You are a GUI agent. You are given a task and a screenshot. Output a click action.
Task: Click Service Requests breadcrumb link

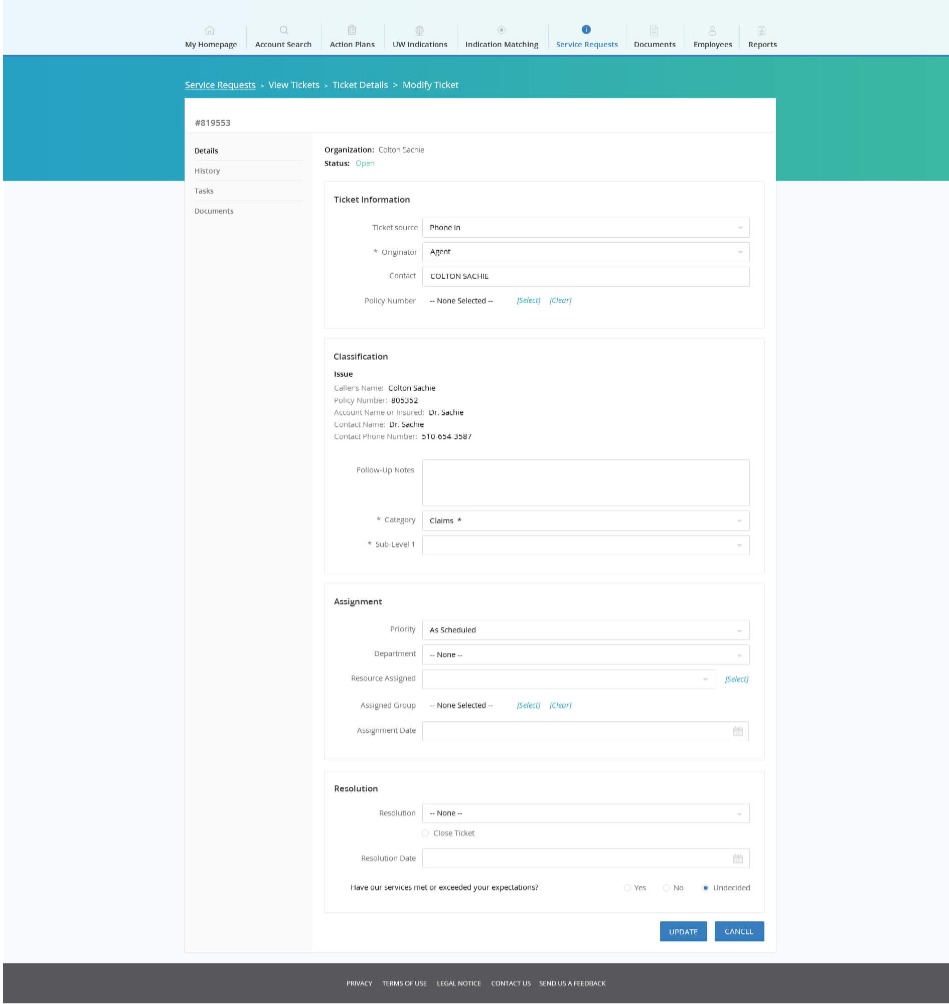tap(220, 85)
